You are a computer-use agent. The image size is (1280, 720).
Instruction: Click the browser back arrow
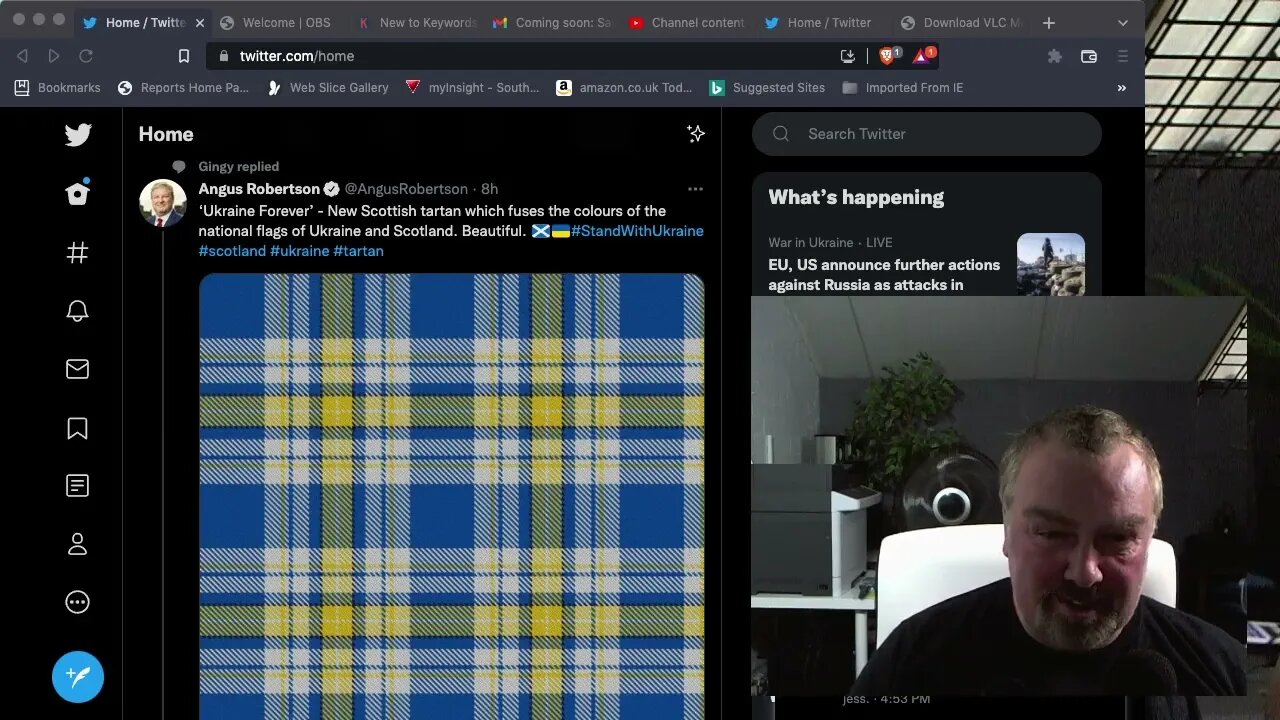[22, 56]
